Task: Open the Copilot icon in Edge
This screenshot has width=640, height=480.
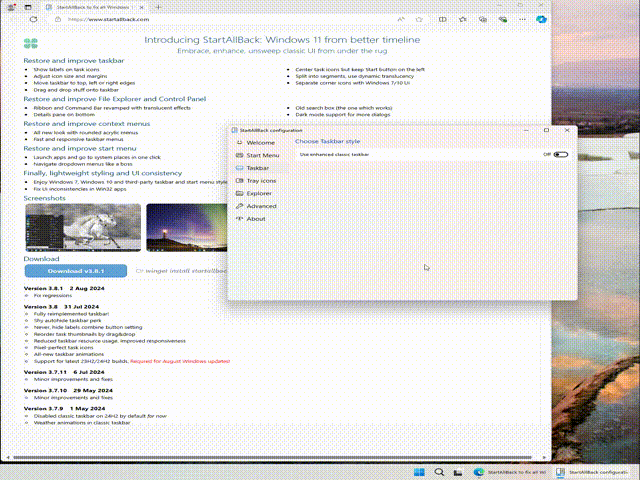Action: (541, 19)
